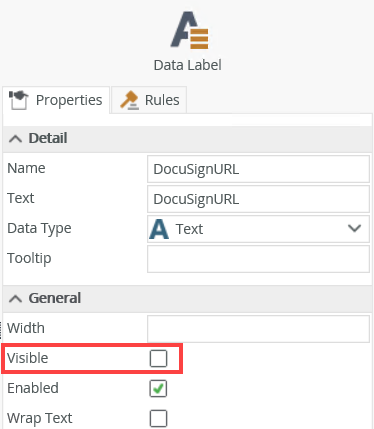The image size is (374, 429).
Task: Collapse the General section
Action: point(15,299)
